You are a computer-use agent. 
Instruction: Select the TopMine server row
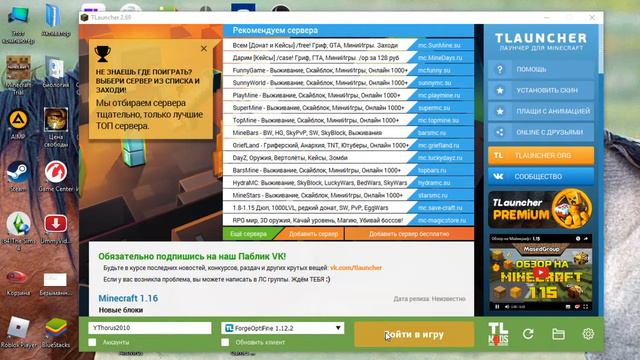(x=349, y=120)
